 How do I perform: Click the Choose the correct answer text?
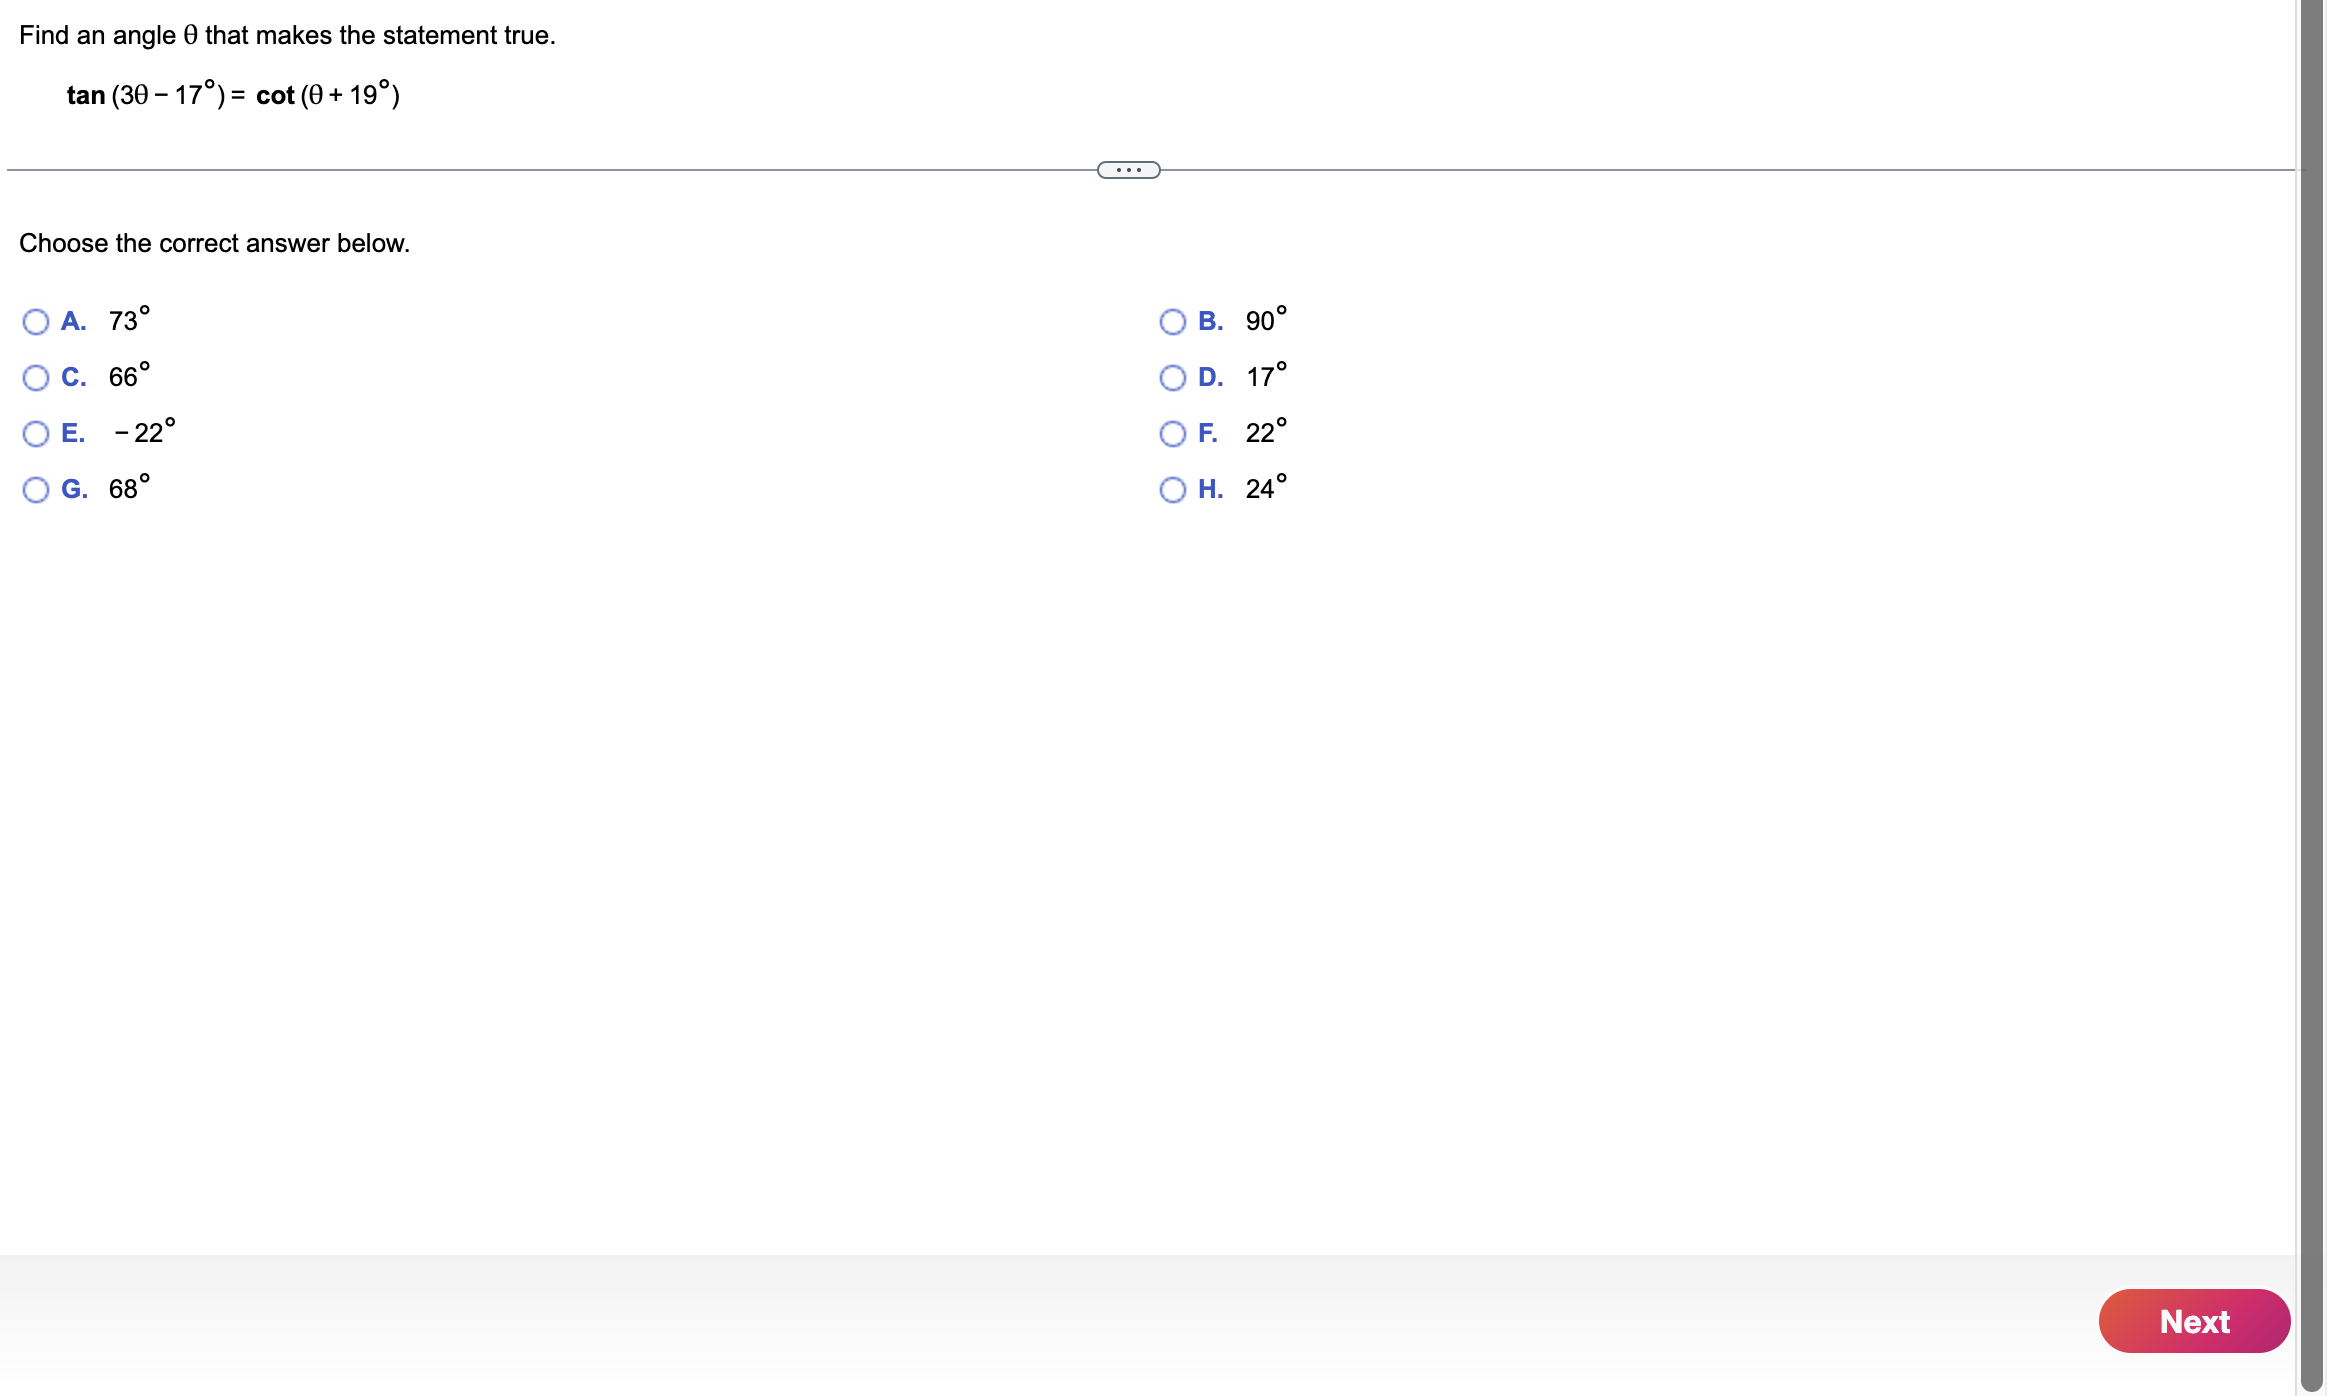(x=214, y=243)
